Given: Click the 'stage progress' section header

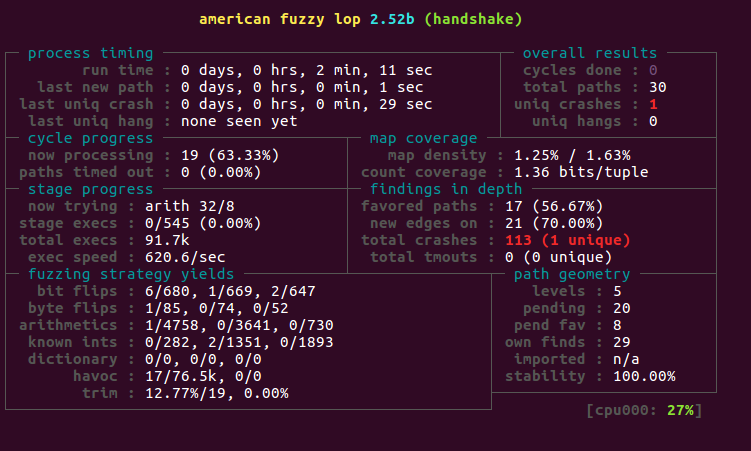Looking at the screenshot, I should pos(91,189).
